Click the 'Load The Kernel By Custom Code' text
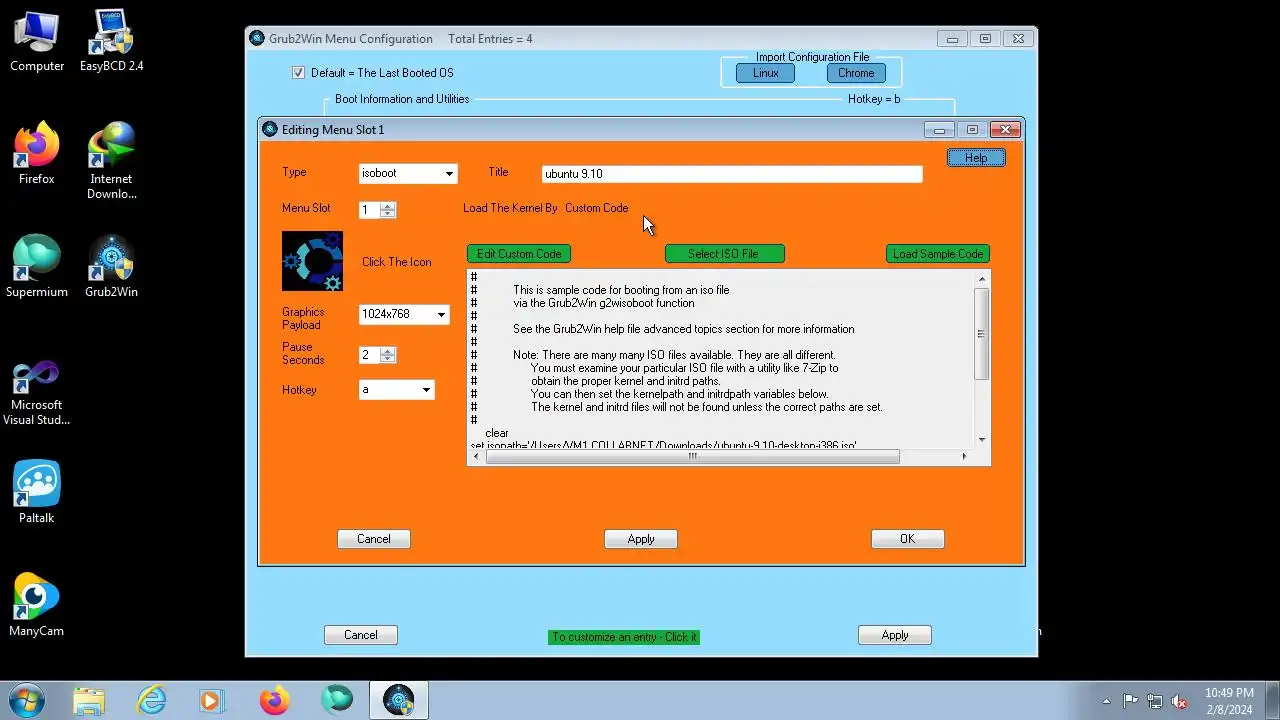1280x720 pixels. (x=546, y=208)
